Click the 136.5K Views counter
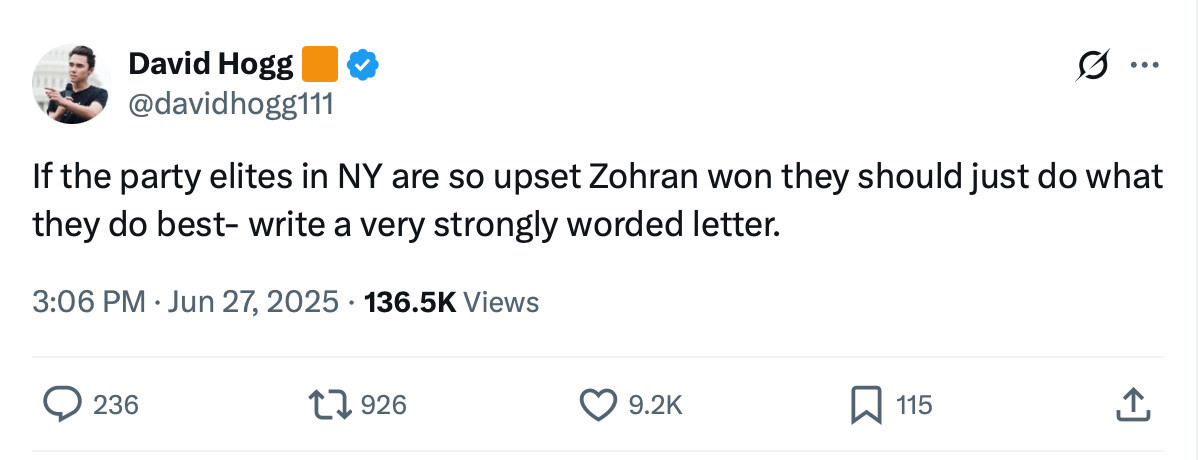Image resolution: width=1198 pixels, height=460 pixels. pyautogui.click(x=452, y=302)
